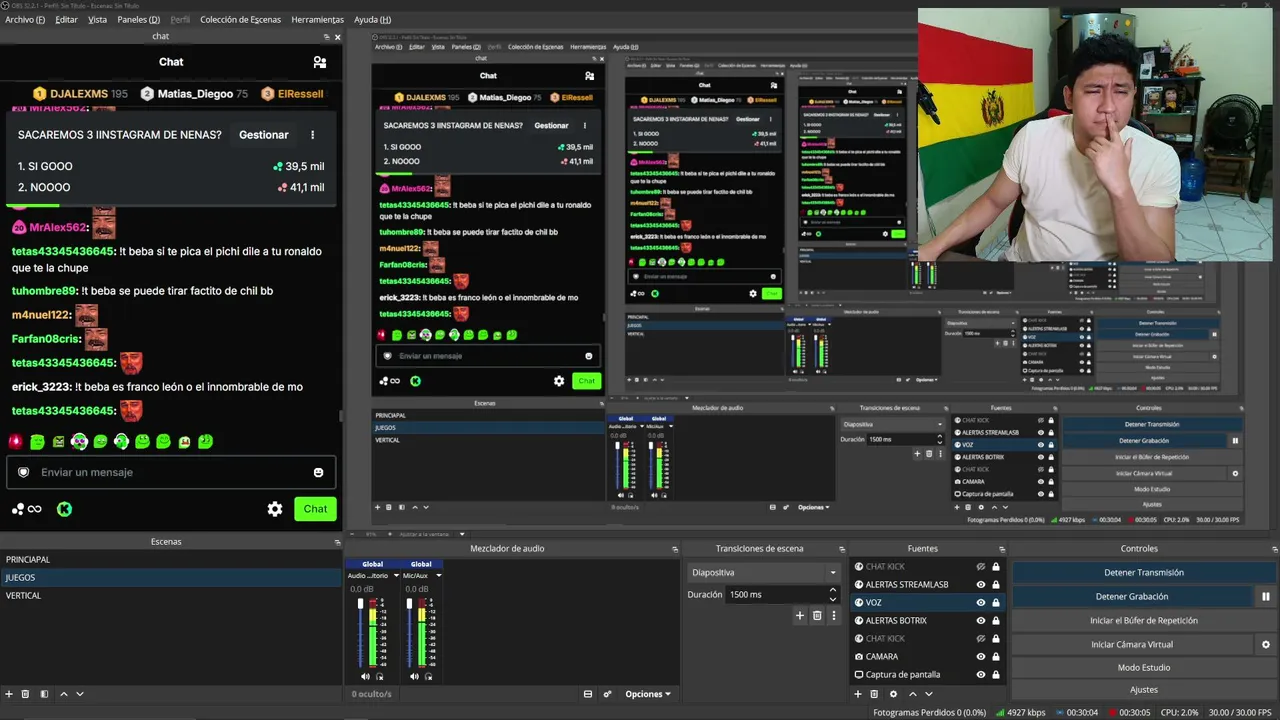Add a new source with plus icon
The image size is (1280, 720).
(858, 694)
